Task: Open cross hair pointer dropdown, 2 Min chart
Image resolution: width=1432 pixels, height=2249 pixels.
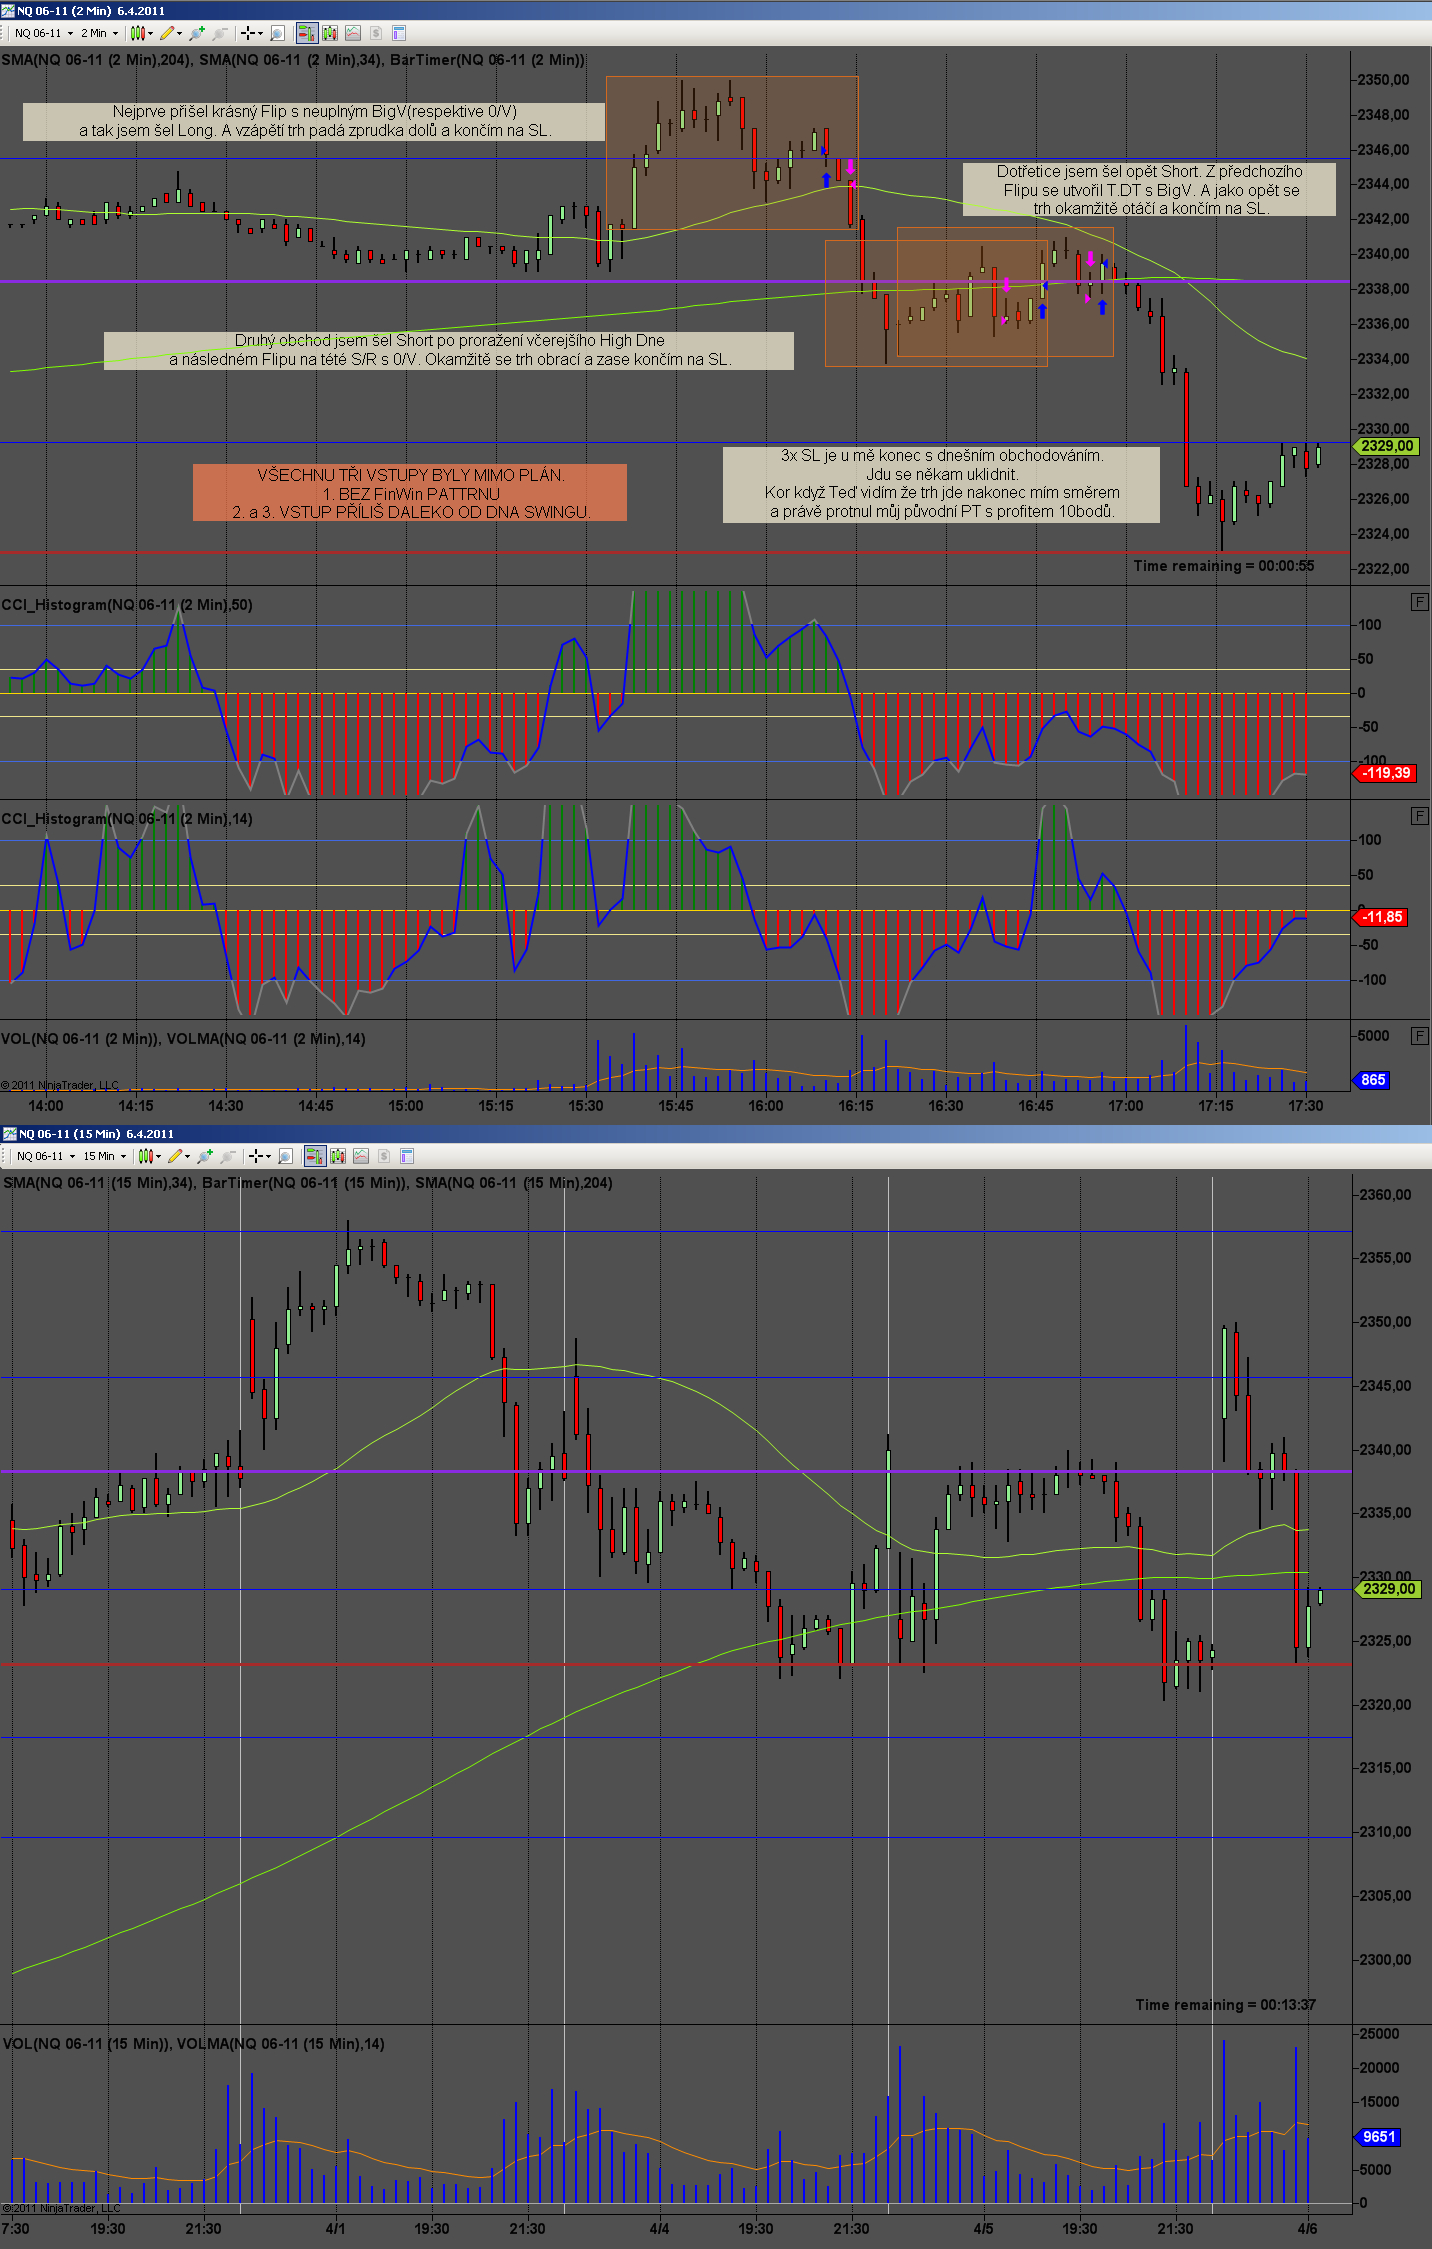Action: pyautogui.click(x=251, y=33)
